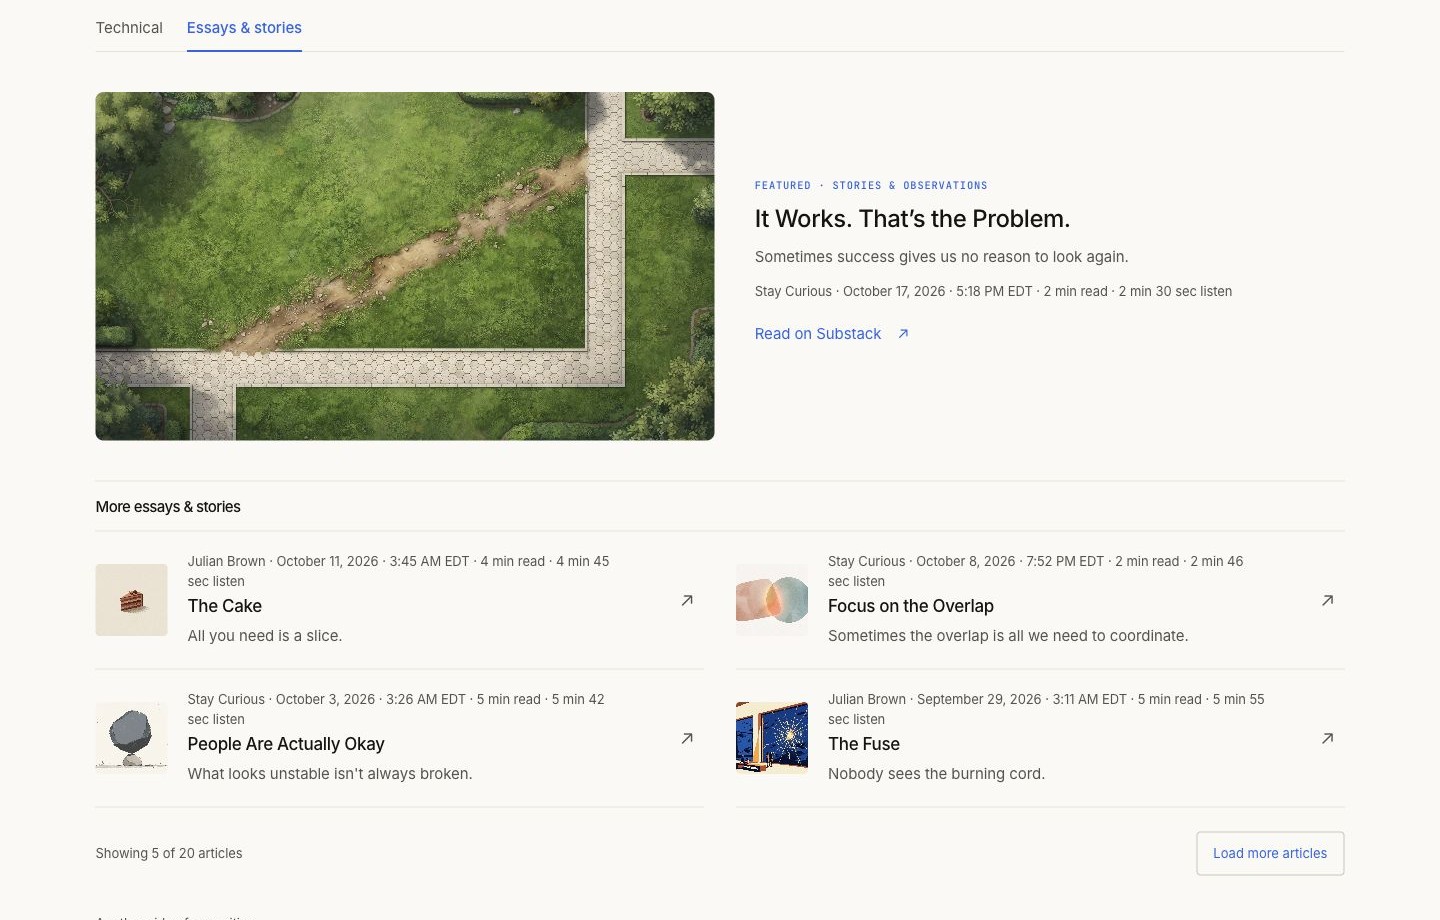Open the arrow icon for People Are Actually Okay

click(x=687, y=738)
